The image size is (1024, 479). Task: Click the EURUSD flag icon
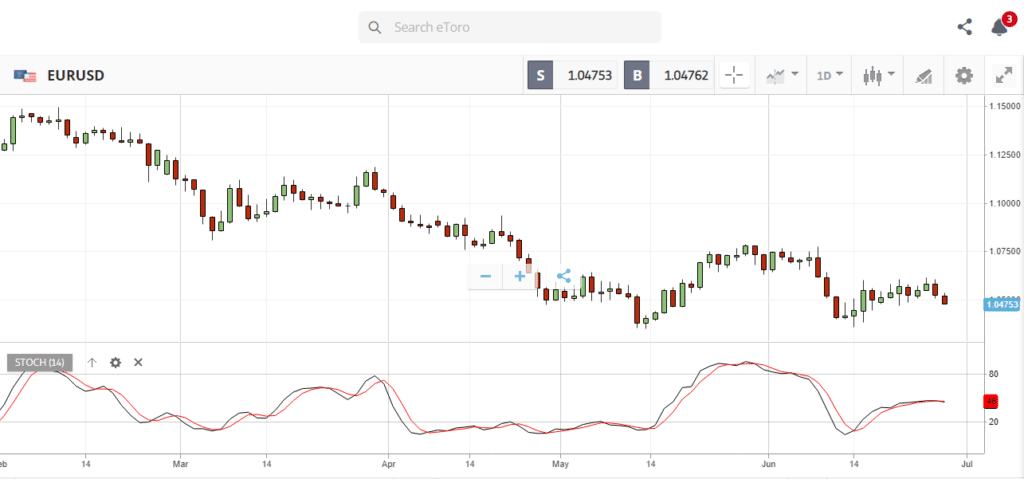coord(25,76)
